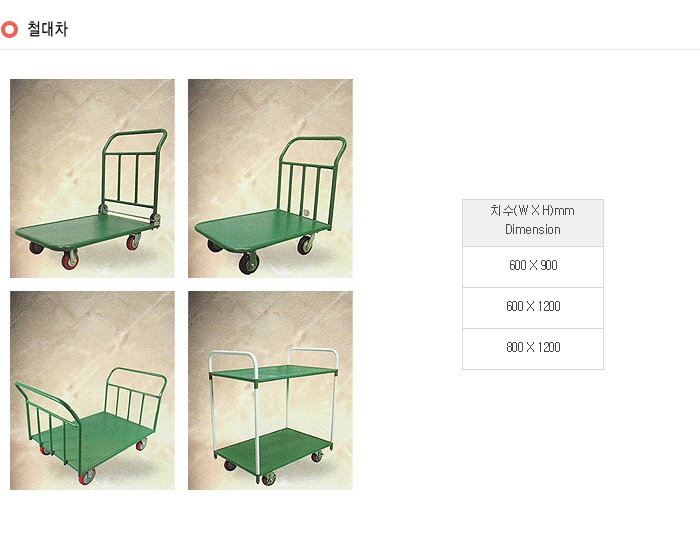
Task: Select the 600 X 900 dimension row
Action: click(533, 266)
